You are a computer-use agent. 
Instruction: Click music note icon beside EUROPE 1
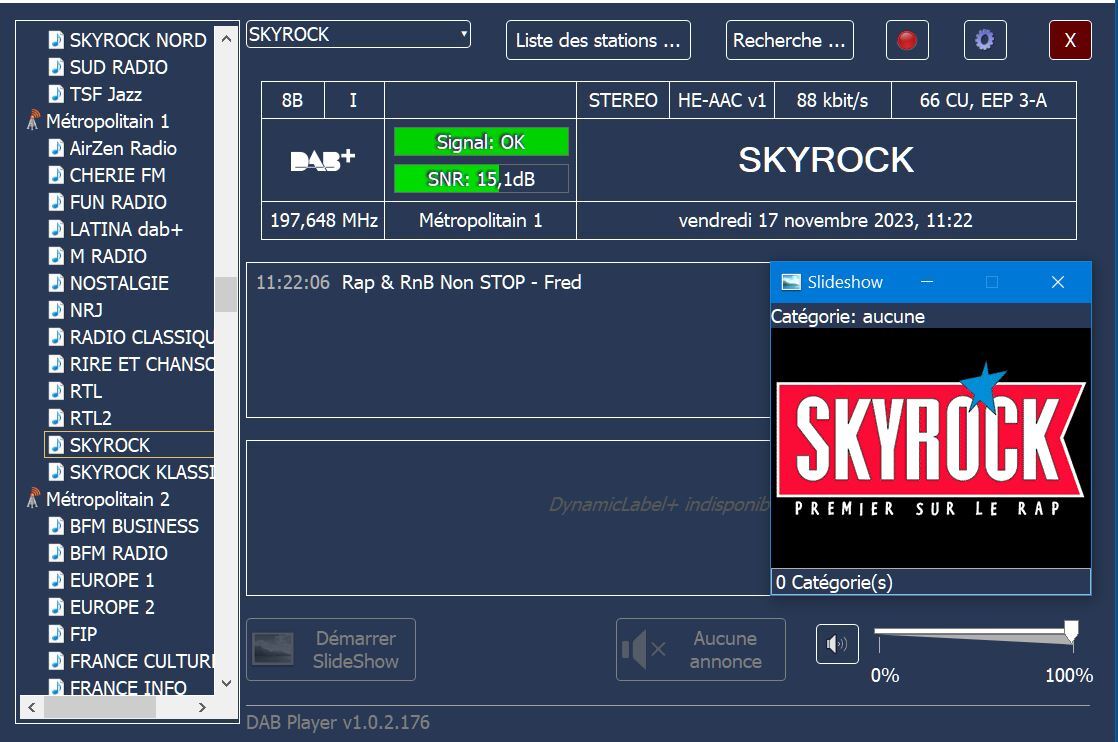point(56,579)
